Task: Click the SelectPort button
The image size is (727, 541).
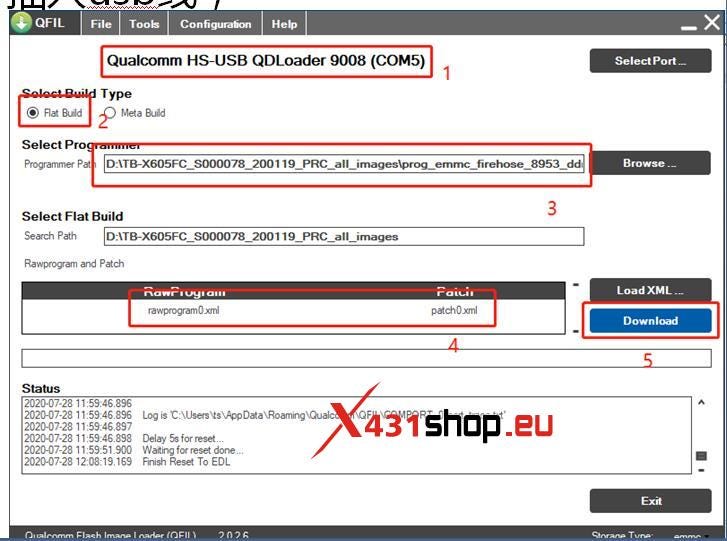Action: (650, 61)
